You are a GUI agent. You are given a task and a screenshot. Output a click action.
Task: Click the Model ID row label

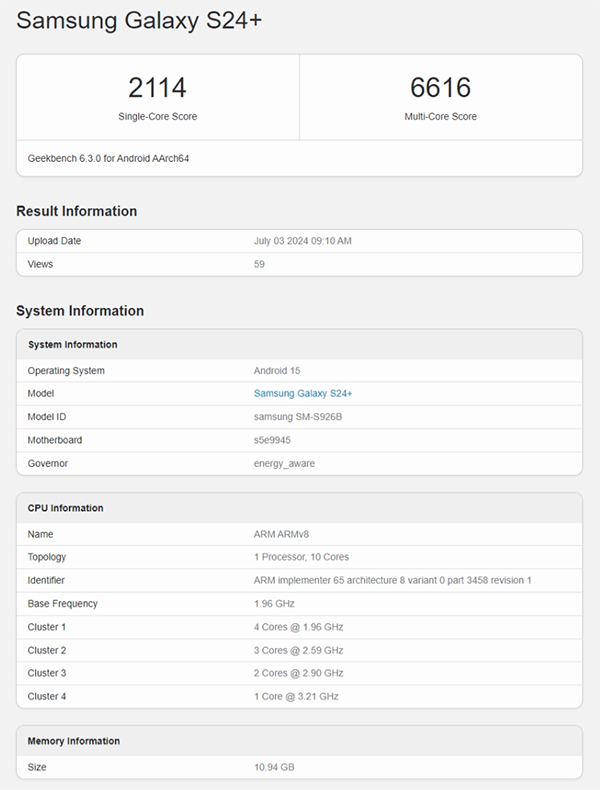click(47, 417)
